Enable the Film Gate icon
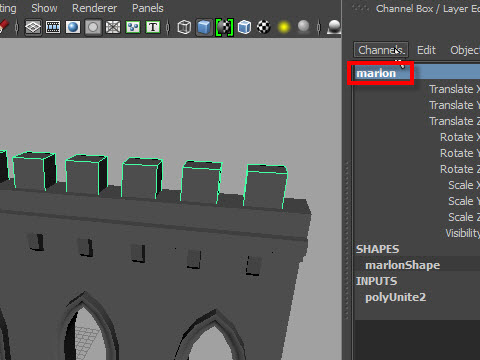This screenshot has width=480, height=360. tap(53, 27)
